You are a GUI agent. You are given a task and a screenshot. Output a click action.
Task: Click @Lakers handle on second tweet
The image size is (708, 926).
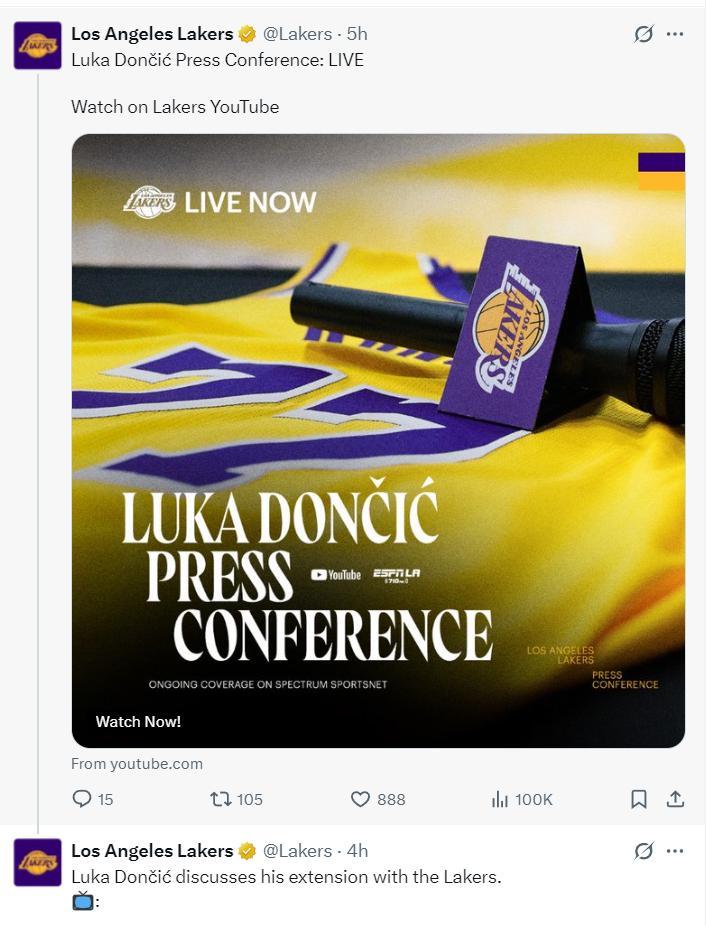tap(297, 851)
